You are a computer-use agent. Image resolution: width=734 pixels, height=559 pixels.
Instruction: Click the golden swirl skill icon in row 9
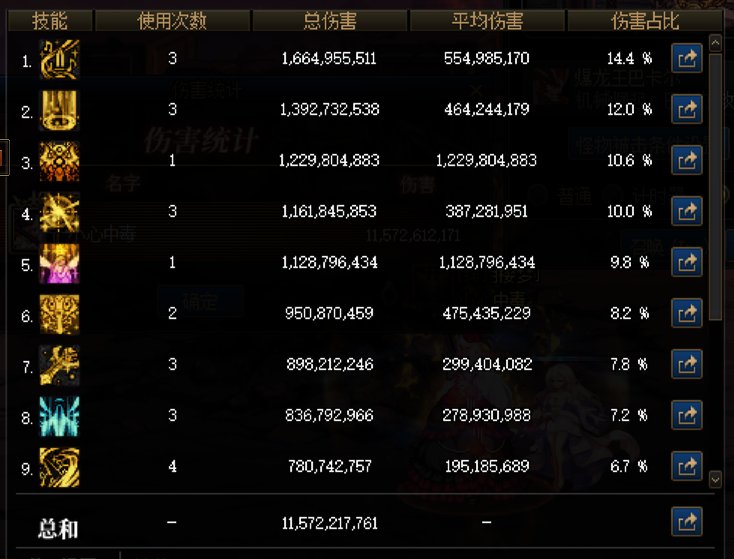(x=59, y=467)
